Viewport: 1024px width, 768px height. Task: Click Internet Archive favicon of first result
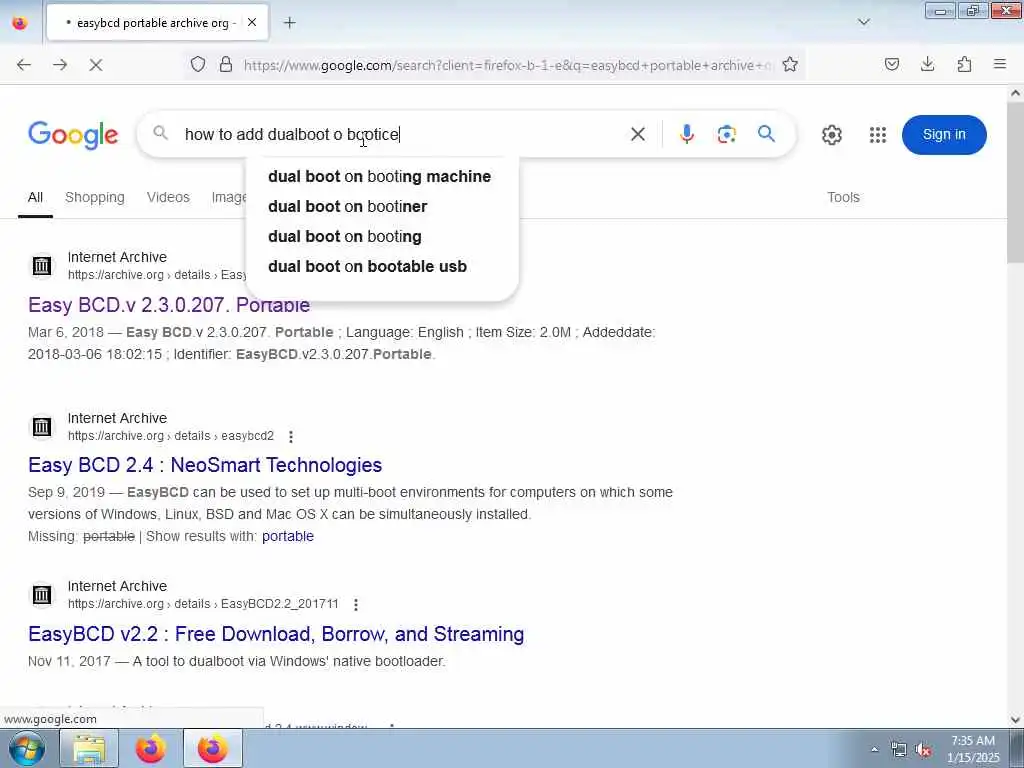(x=42, y=266)
